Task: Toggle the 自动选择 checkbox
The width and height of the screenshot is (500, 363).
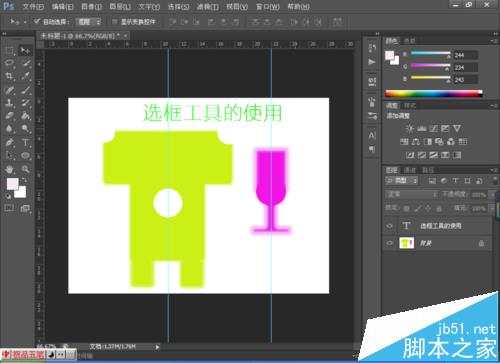Action: click(37, 22)
